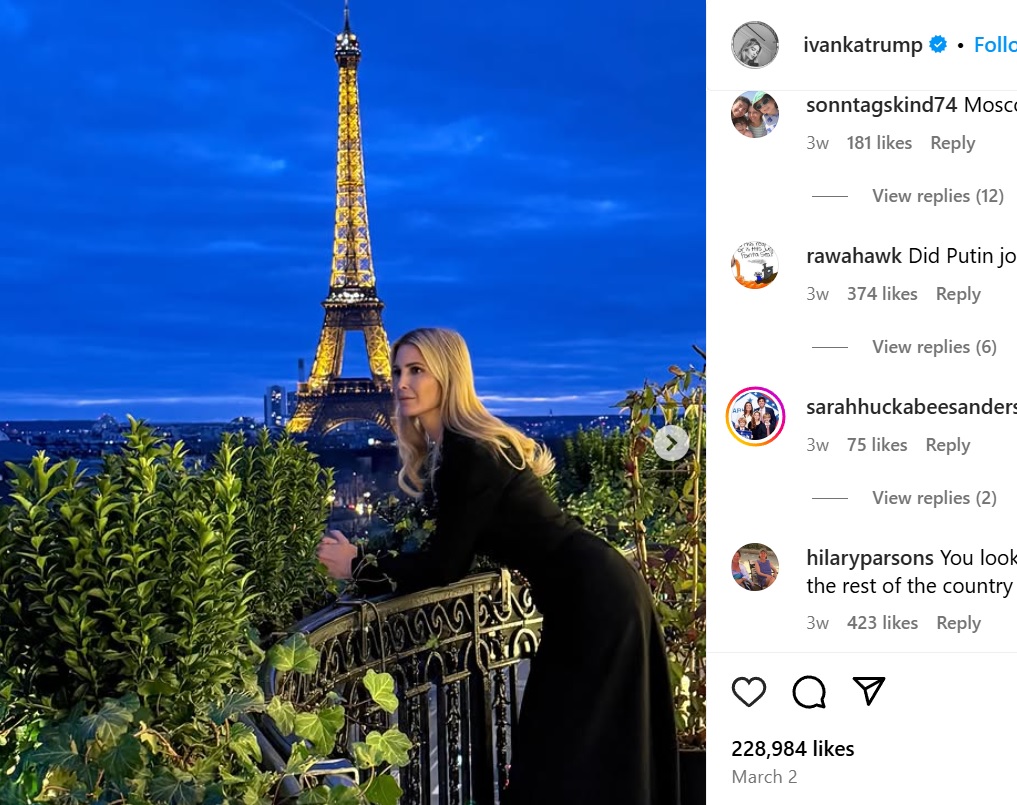Advance to next photo with arrow
Image resolution: width=1017 pixels, height=805 pixels.
point(671,443)
